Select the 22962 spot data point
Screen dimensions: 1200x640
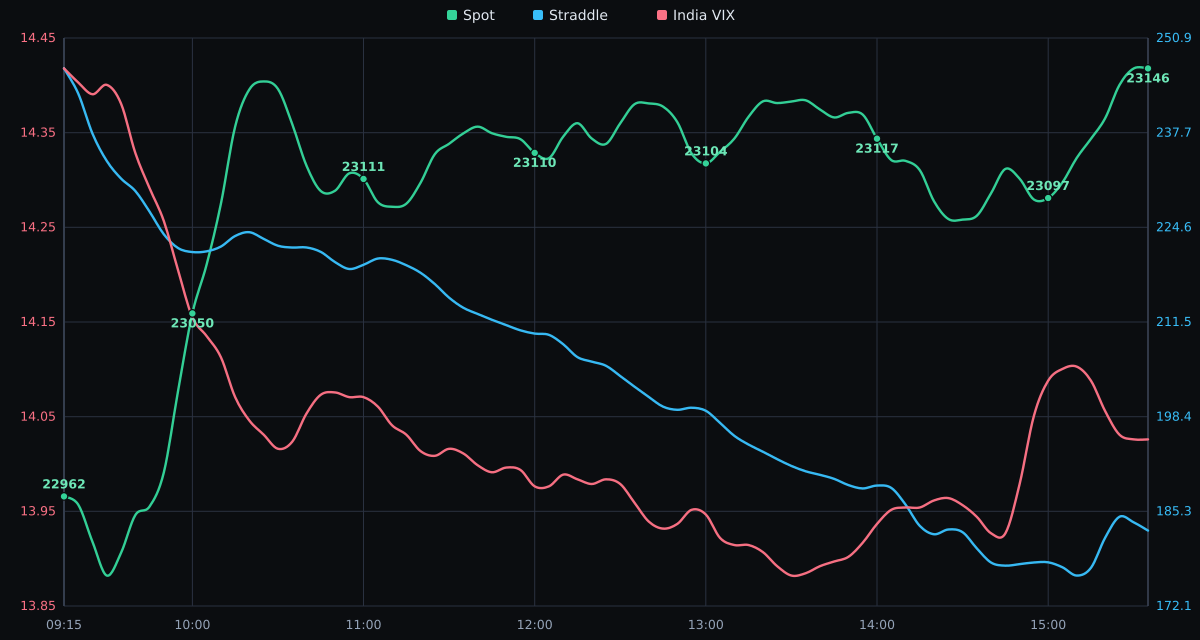point(64,496)
